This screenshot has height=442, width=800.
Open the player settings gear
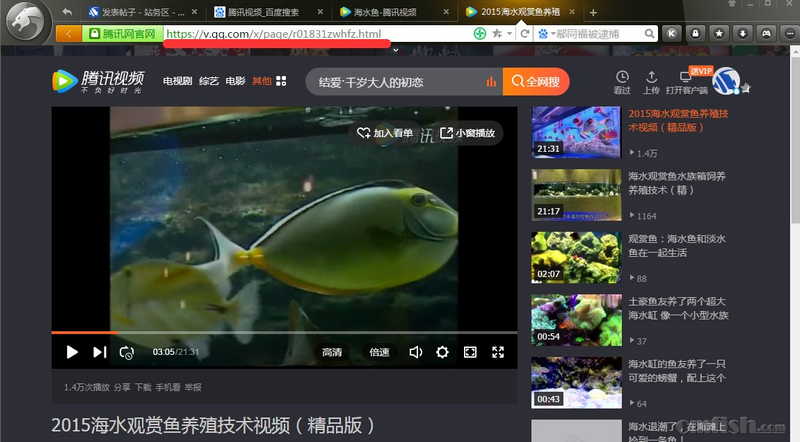[x=442, y=352]
